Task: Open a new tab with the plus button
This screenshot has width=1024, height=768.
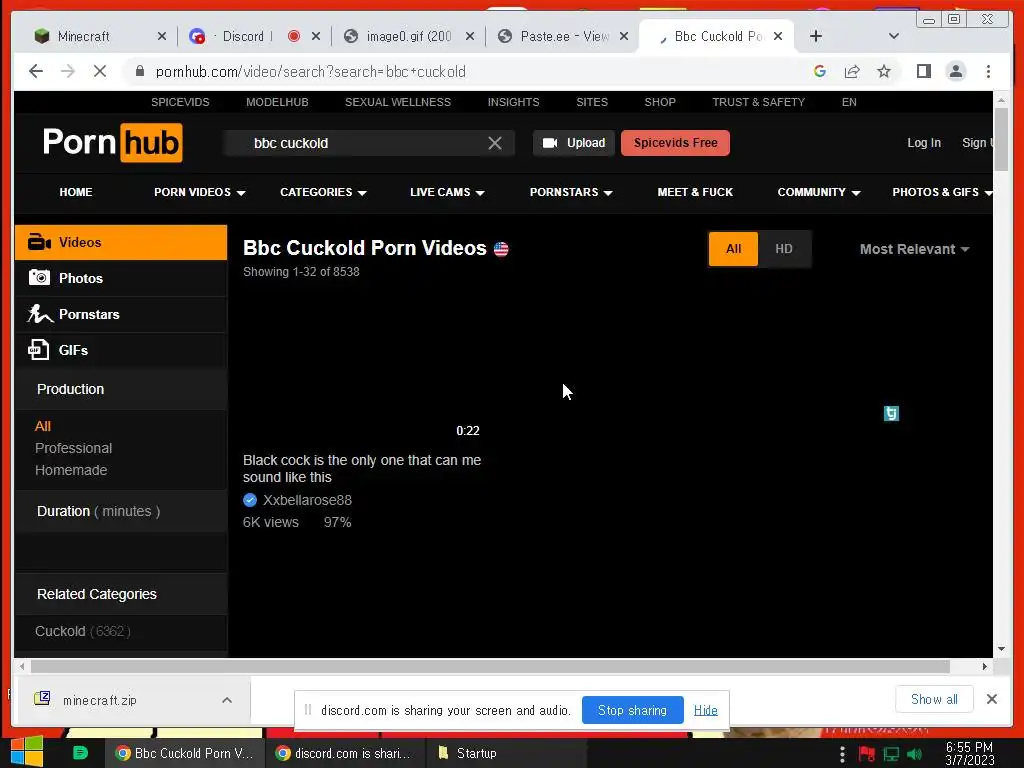Action: coord(816,37)
